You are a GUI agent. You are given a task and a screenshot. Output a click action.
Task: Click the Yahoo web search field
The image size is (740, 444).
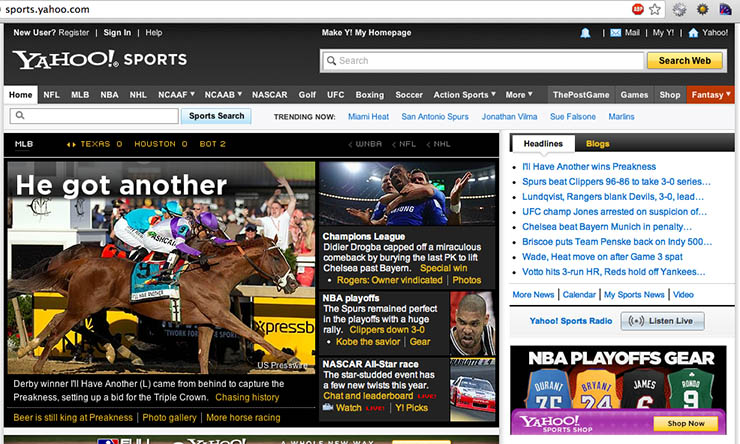[482, 60]
